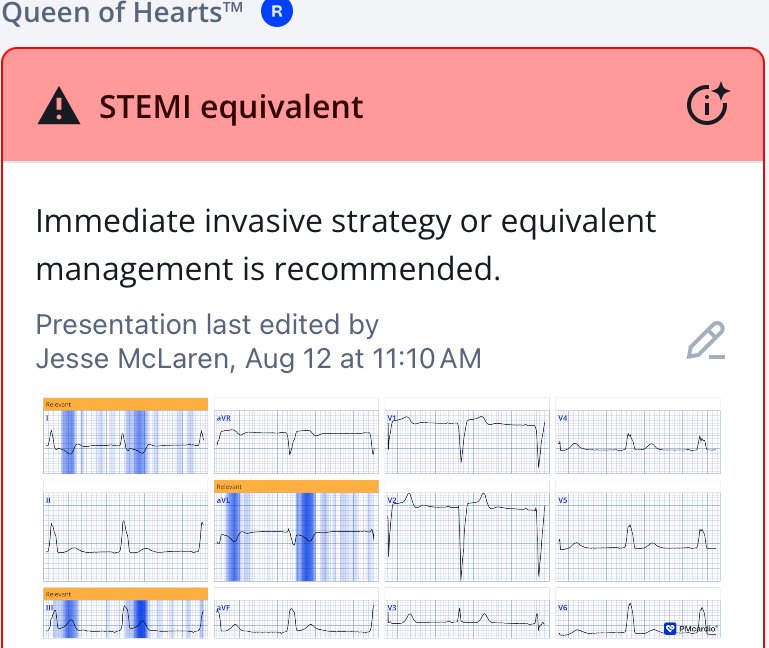Select the V1 lead tracing

tap(467, 436)
